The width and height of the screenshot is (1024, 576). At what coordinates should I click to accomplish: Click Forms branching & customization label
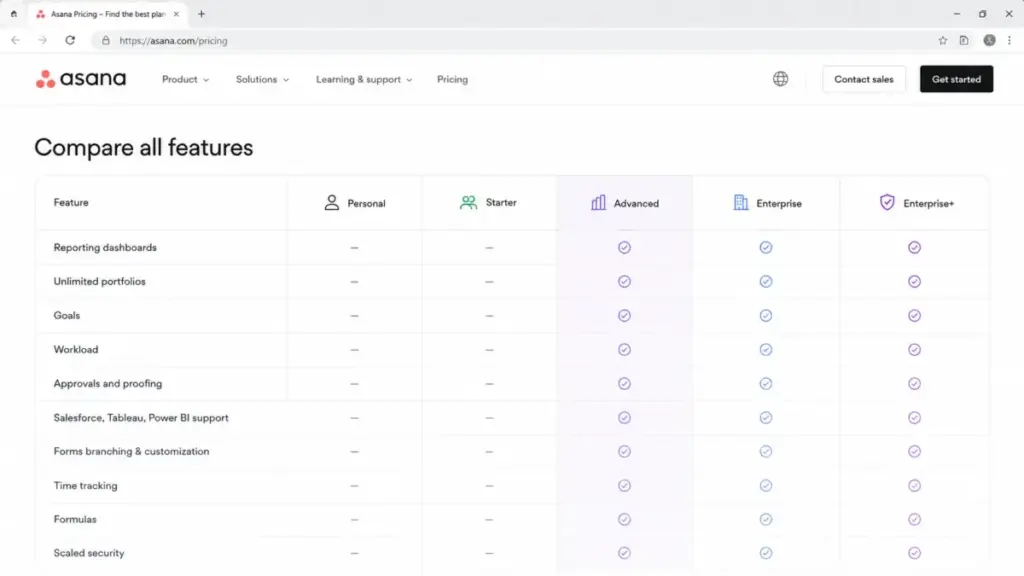coord(131,451)
